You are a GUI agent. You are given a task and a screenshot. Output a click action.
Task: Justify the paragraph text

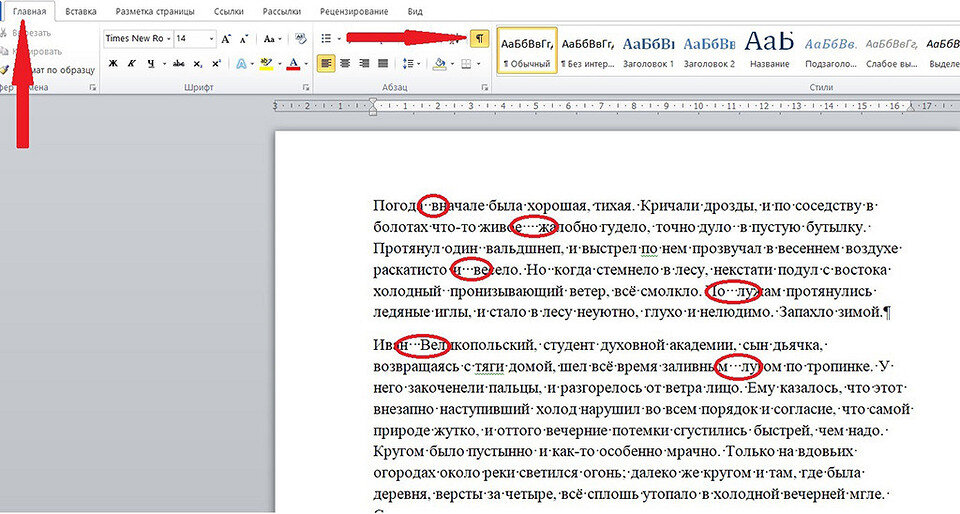pyautogui.click(x=383, y=64)
